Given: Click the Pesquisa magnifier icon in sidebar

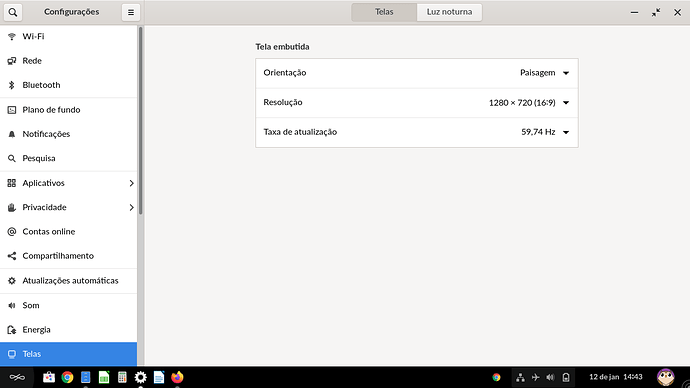Looking at the screenshot, I should 12,158.
